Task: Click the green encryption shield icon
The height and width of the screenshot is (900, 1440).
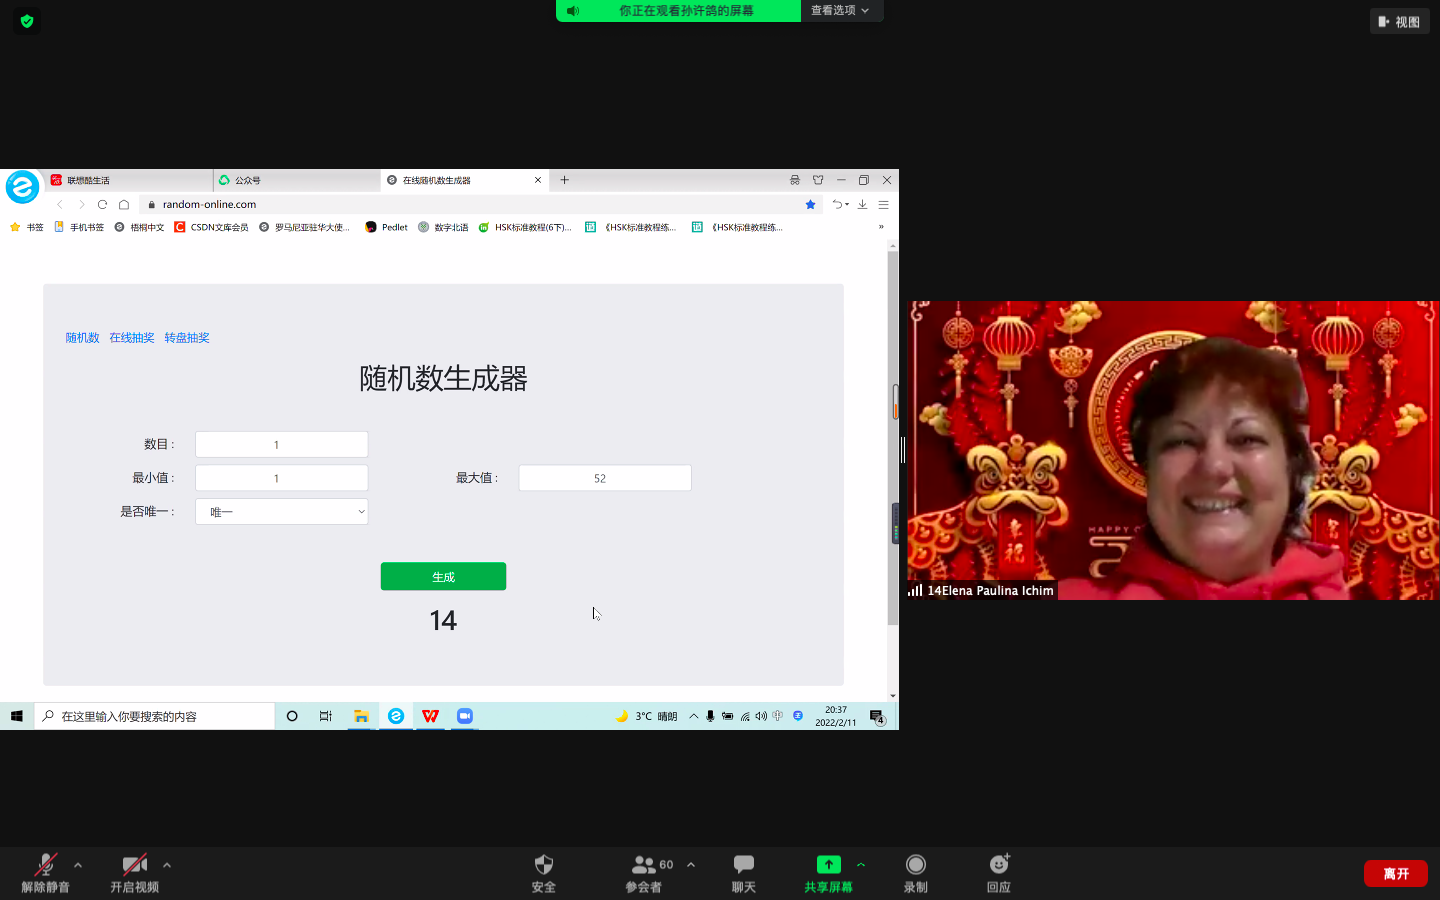Action: point(27,21)
